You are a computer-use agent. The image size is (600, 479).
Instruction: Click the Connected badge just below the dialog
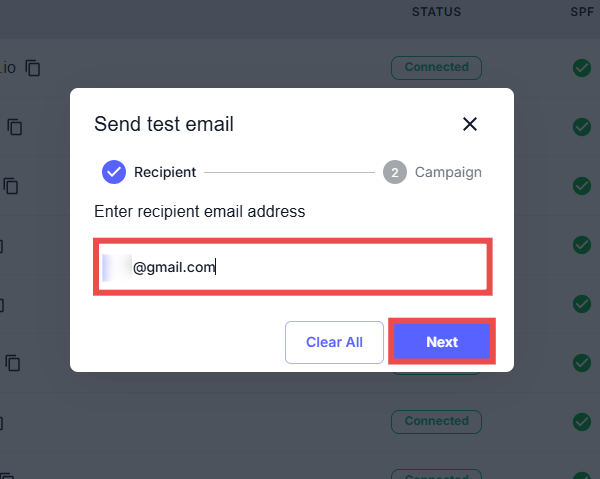click(436, 421)
